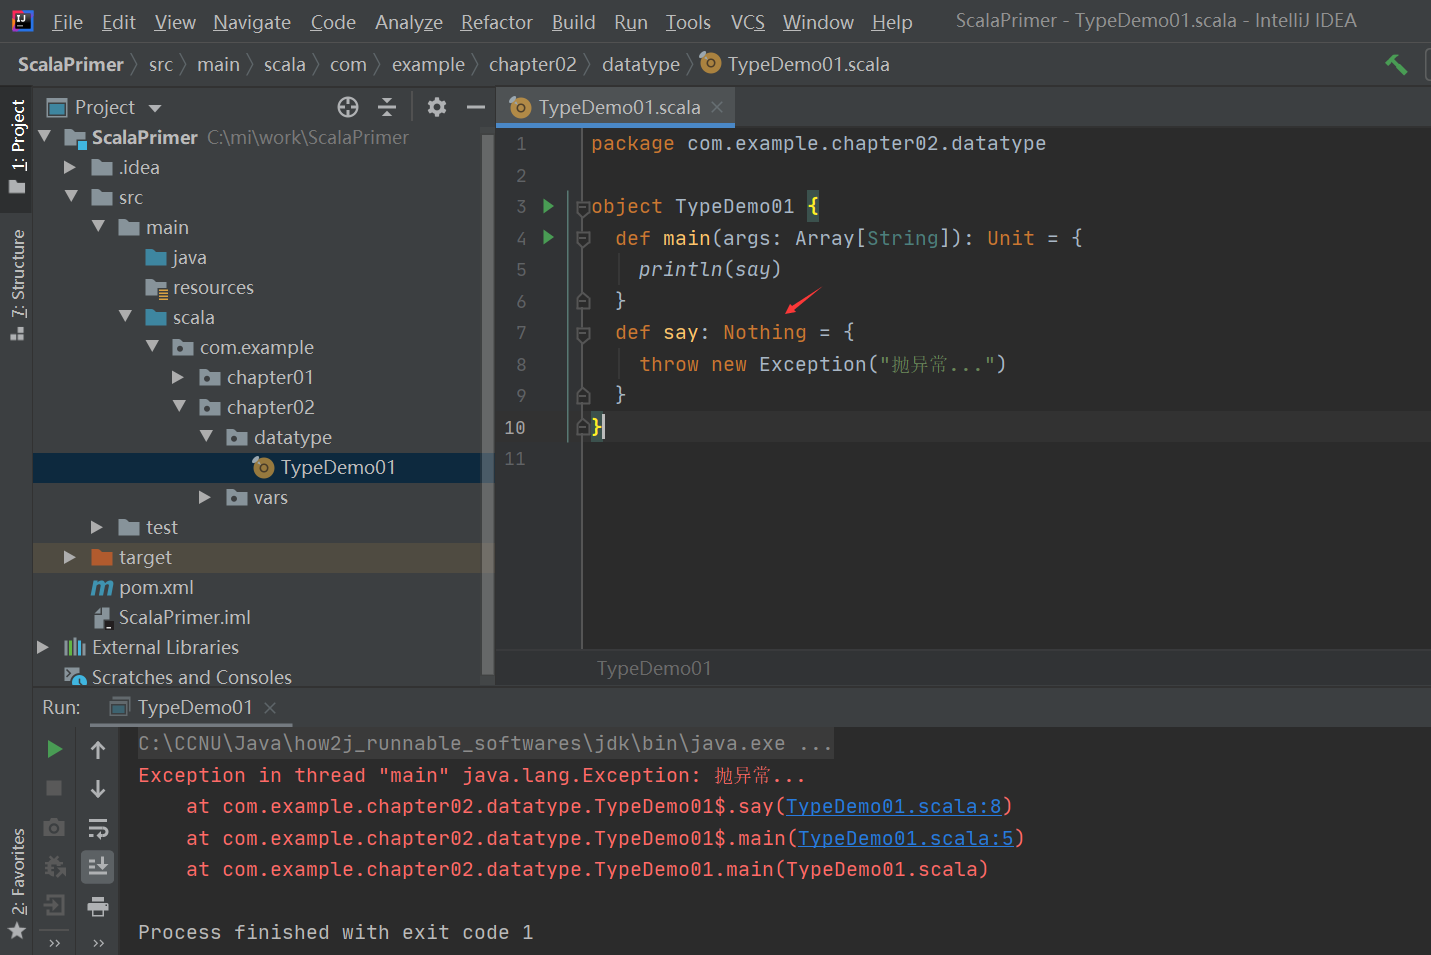This screenshot has width=1431, height=955.
Task: Collapse the chapter02 package
Action: click(x=180, y=407)
